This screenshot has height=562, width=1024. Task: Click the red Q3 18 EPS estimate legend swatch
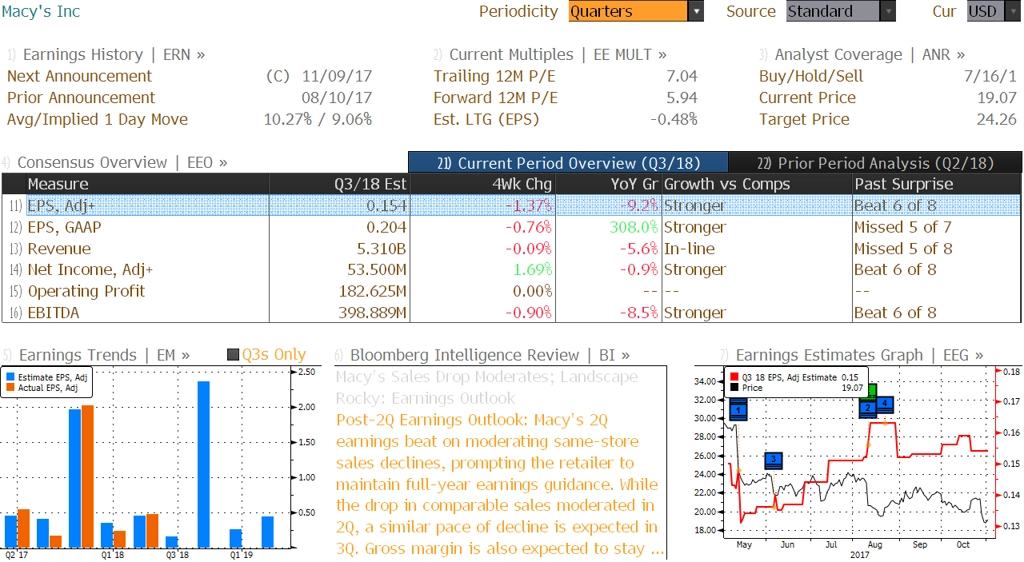[735, 377]
